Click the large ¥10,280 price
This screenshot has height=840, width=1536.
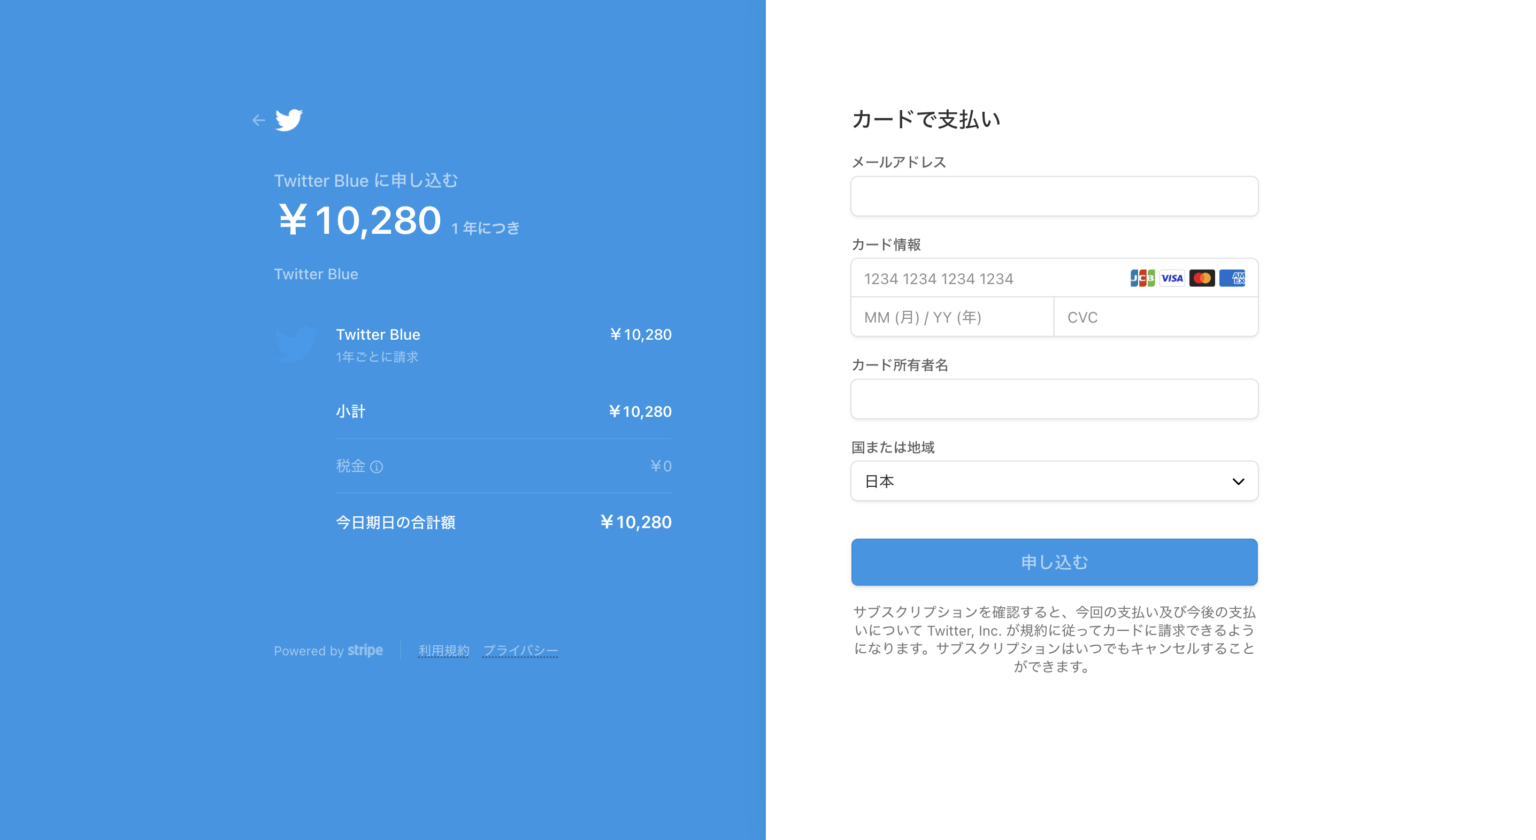(x=359, y=220)
